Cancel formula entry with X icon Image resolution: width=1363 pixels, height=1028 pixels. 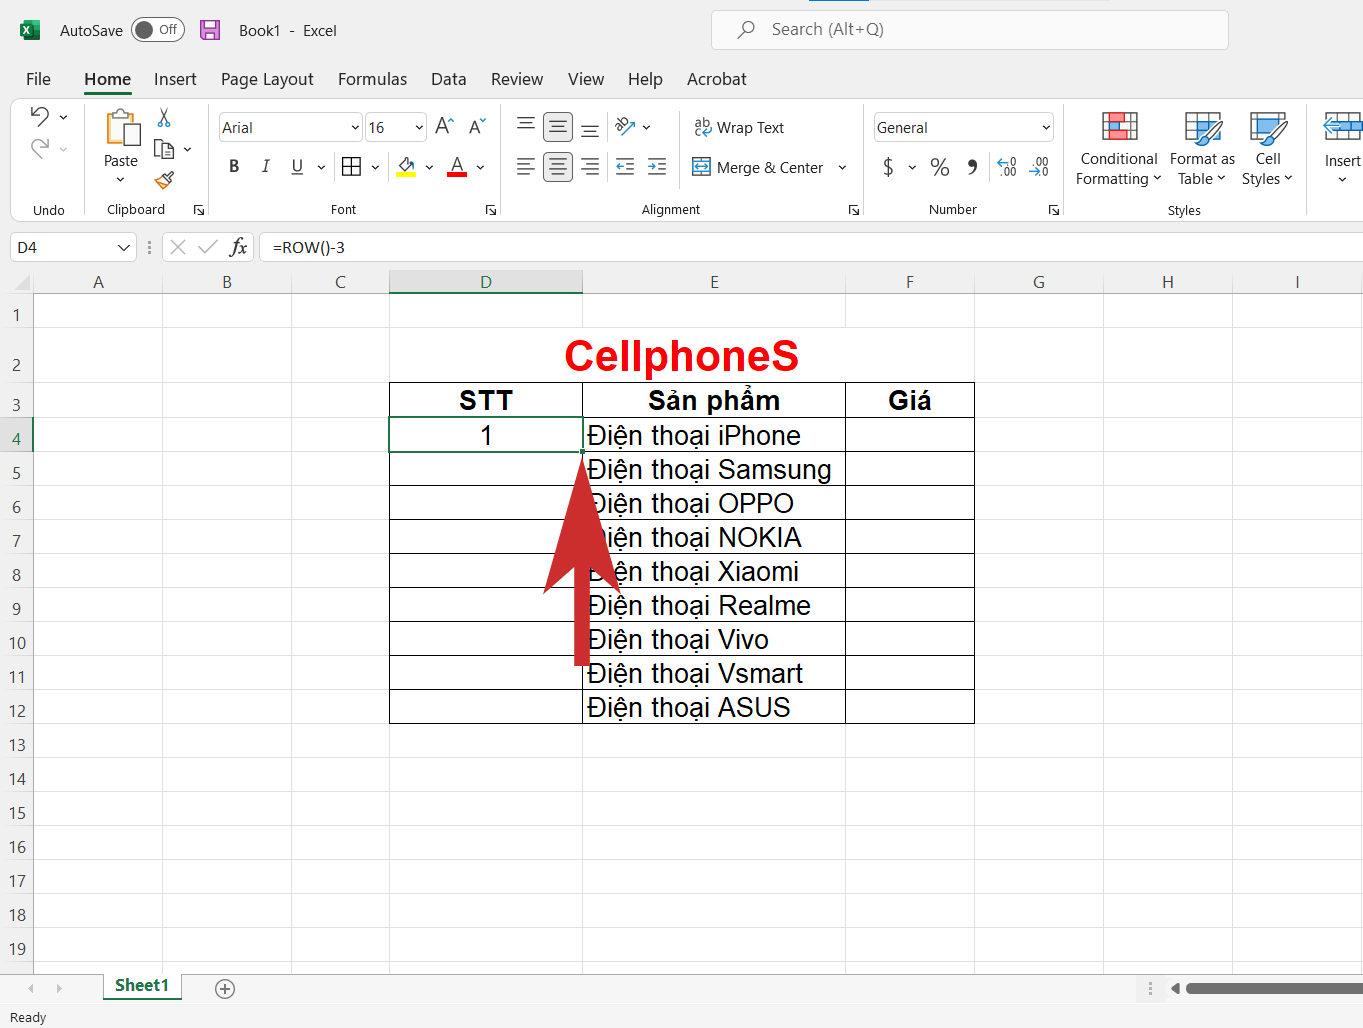coord(178,247)
